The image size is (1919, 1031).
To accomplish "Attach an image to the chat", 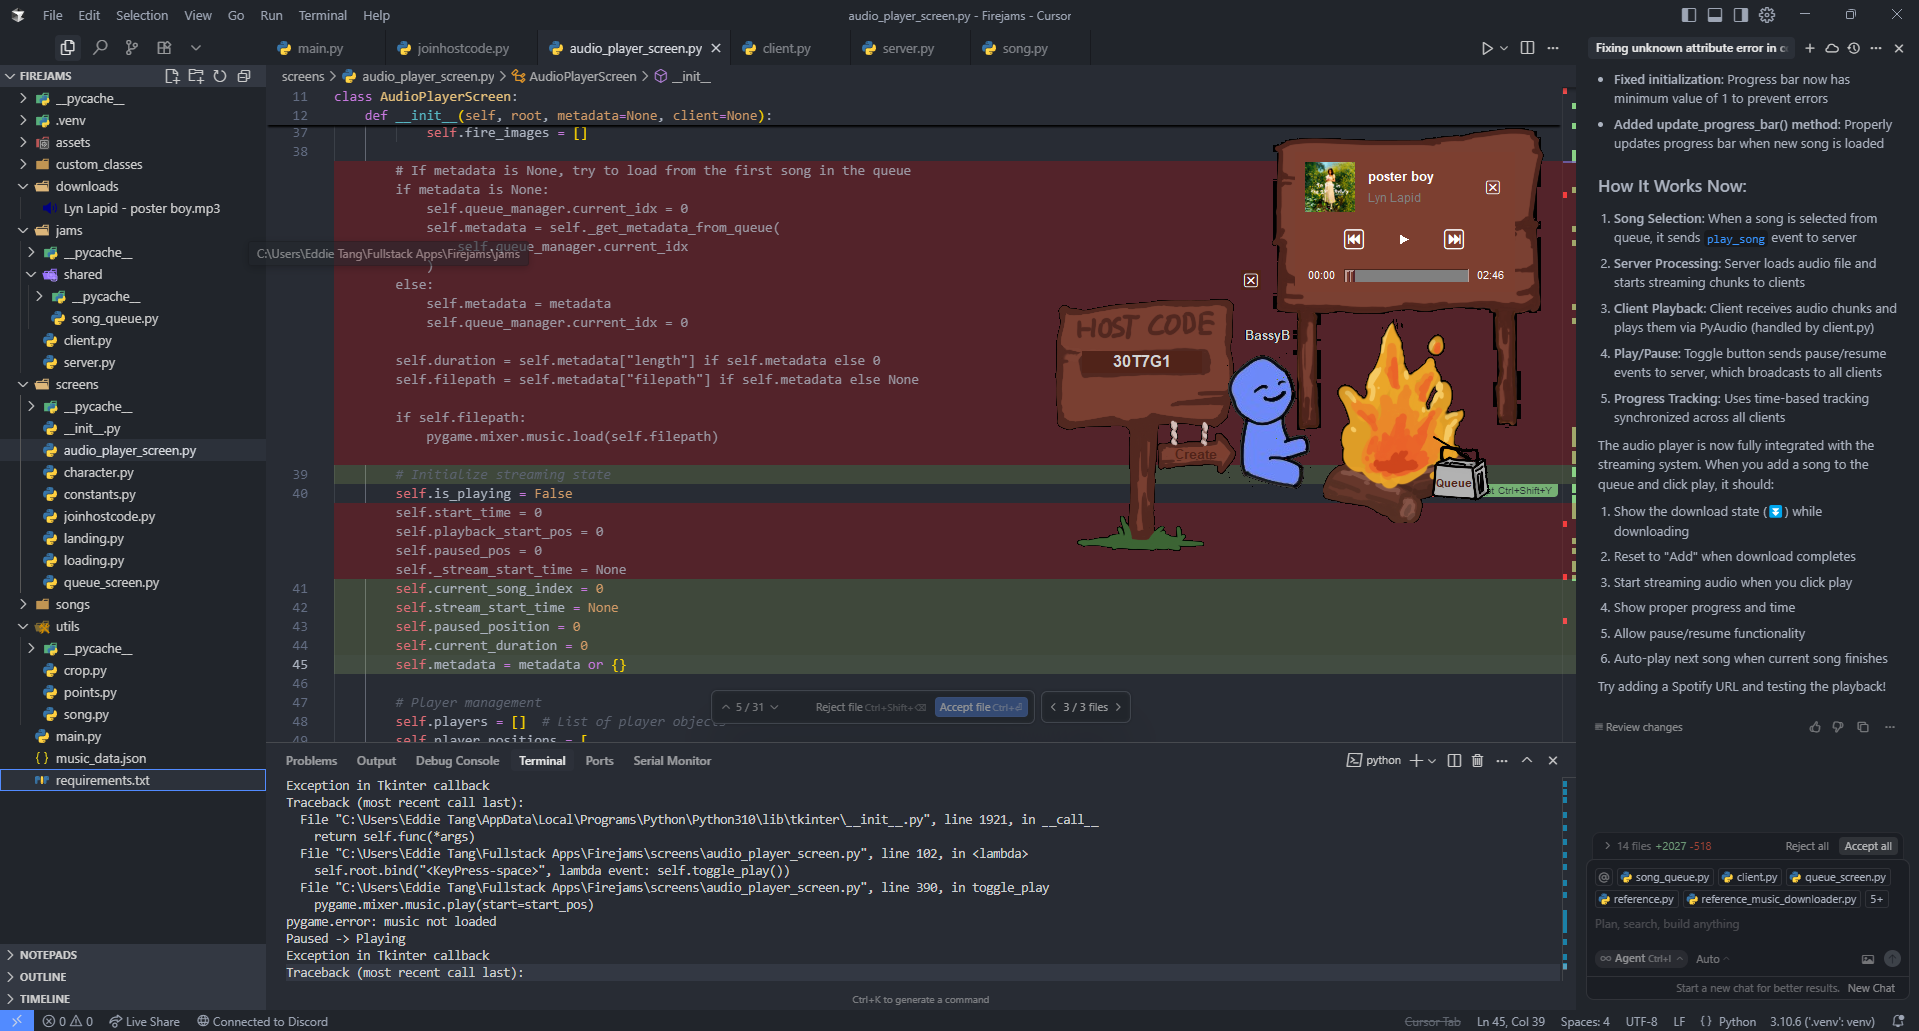I will pyautogui.click(x=1867, y=959).
